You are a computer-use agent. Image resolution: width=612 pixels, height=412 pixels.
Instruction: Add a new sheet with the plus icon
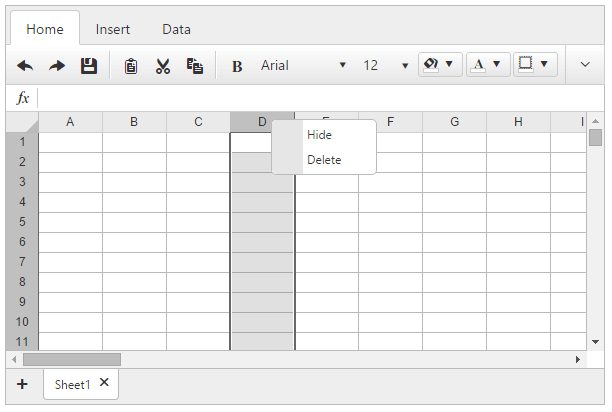pos(22,384)
